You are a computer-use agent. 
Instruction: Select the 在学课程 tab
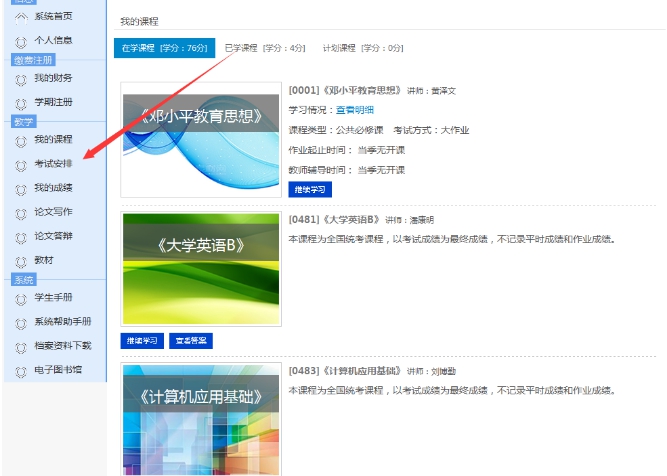point(165,48)
